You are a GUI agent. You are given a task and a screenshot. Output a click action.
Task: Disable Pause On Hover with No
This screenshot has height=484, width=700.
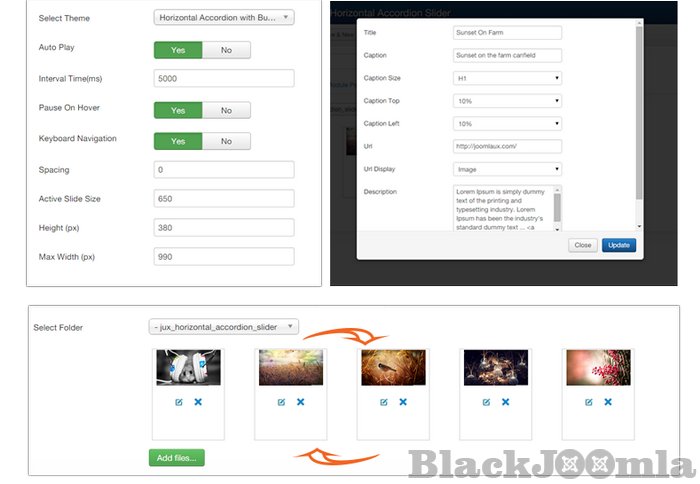pyautogui.click(x=226, y=110)
